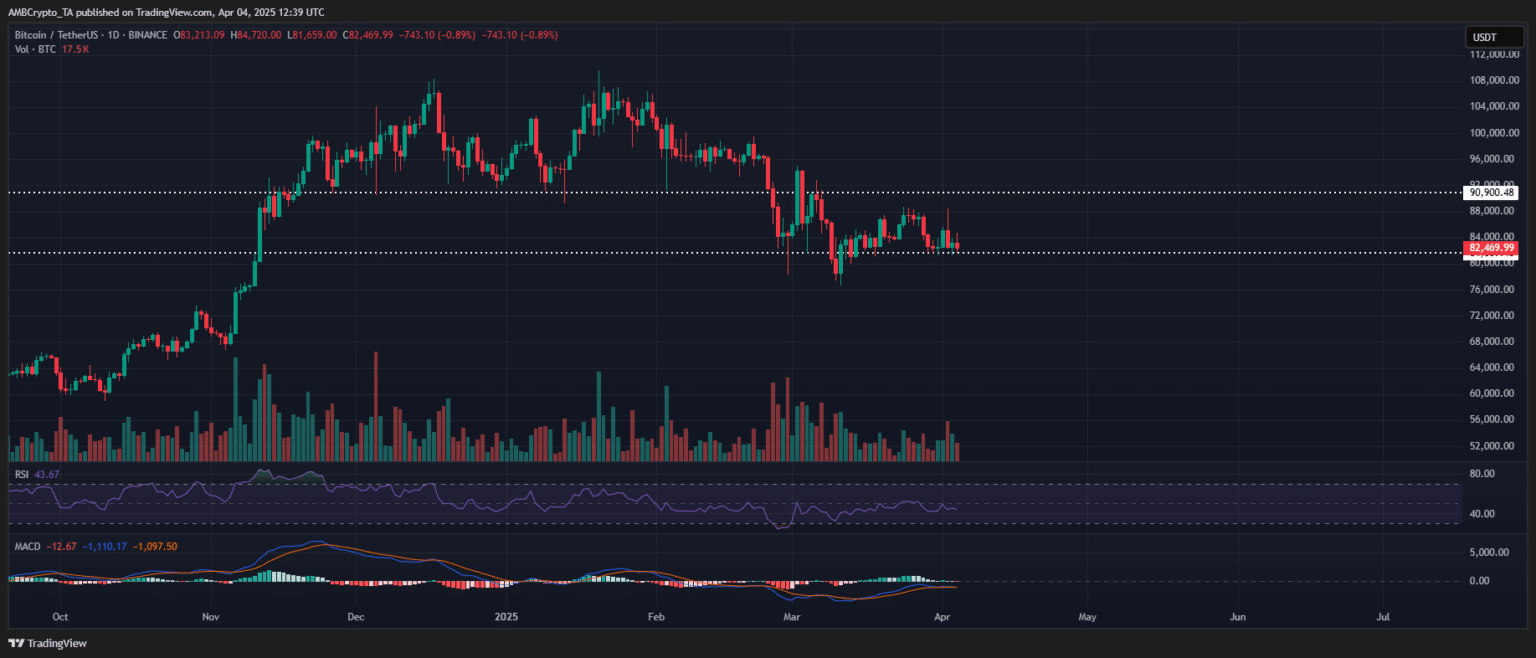The width and height of the screenshot is (1536, 658).
Task: Click the volume value 17.5K
Action: (77, 49)
